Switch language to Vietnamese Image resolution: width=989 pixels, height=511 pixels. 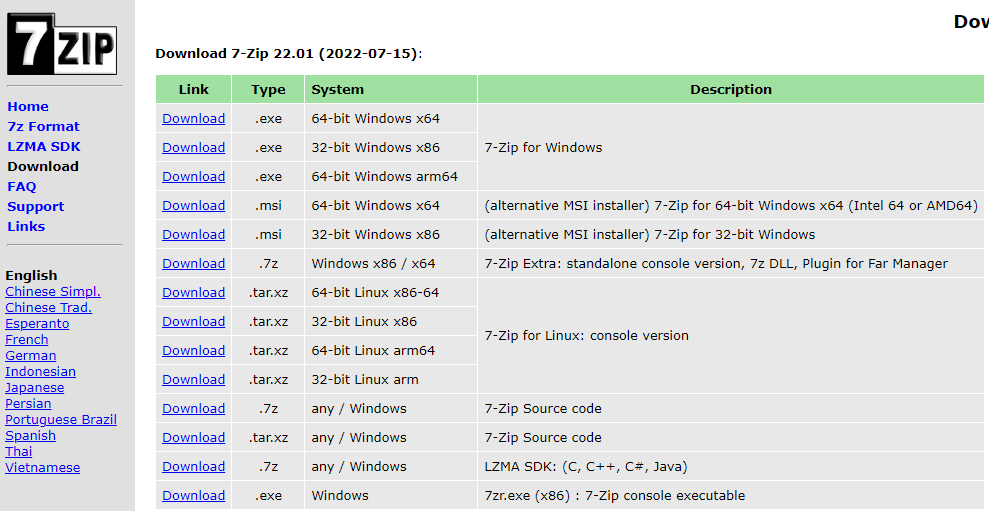tap(43, 467)
